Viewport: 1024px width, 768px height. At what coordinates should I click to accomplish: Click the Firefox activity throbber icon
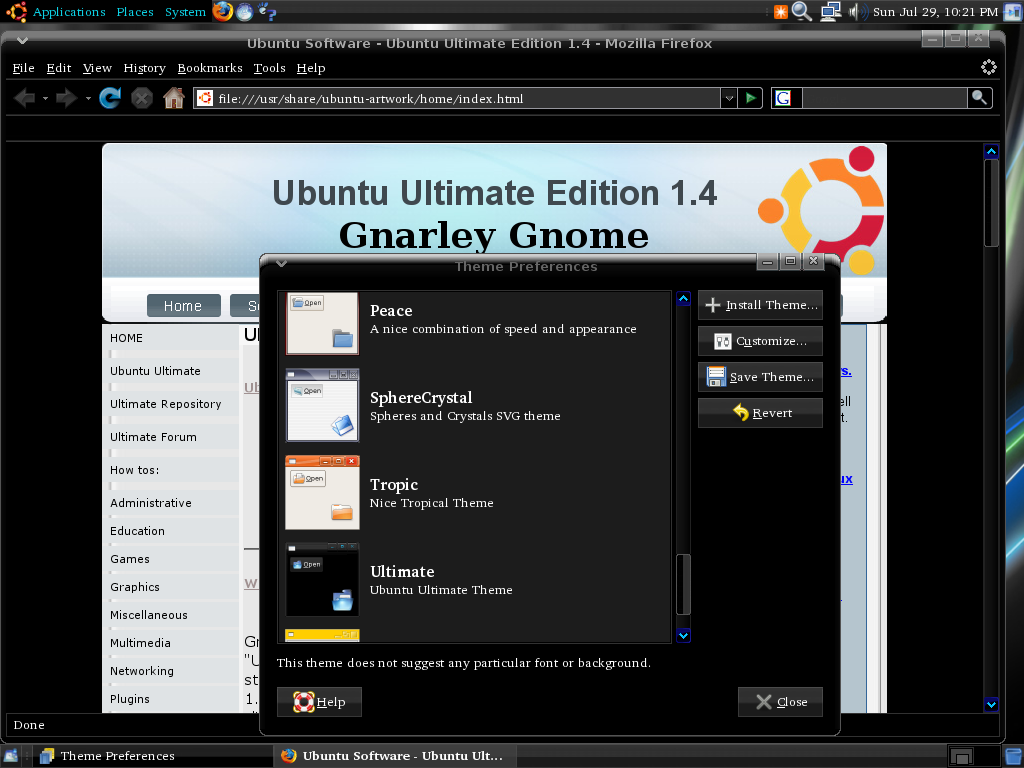[x=989, y=67]
